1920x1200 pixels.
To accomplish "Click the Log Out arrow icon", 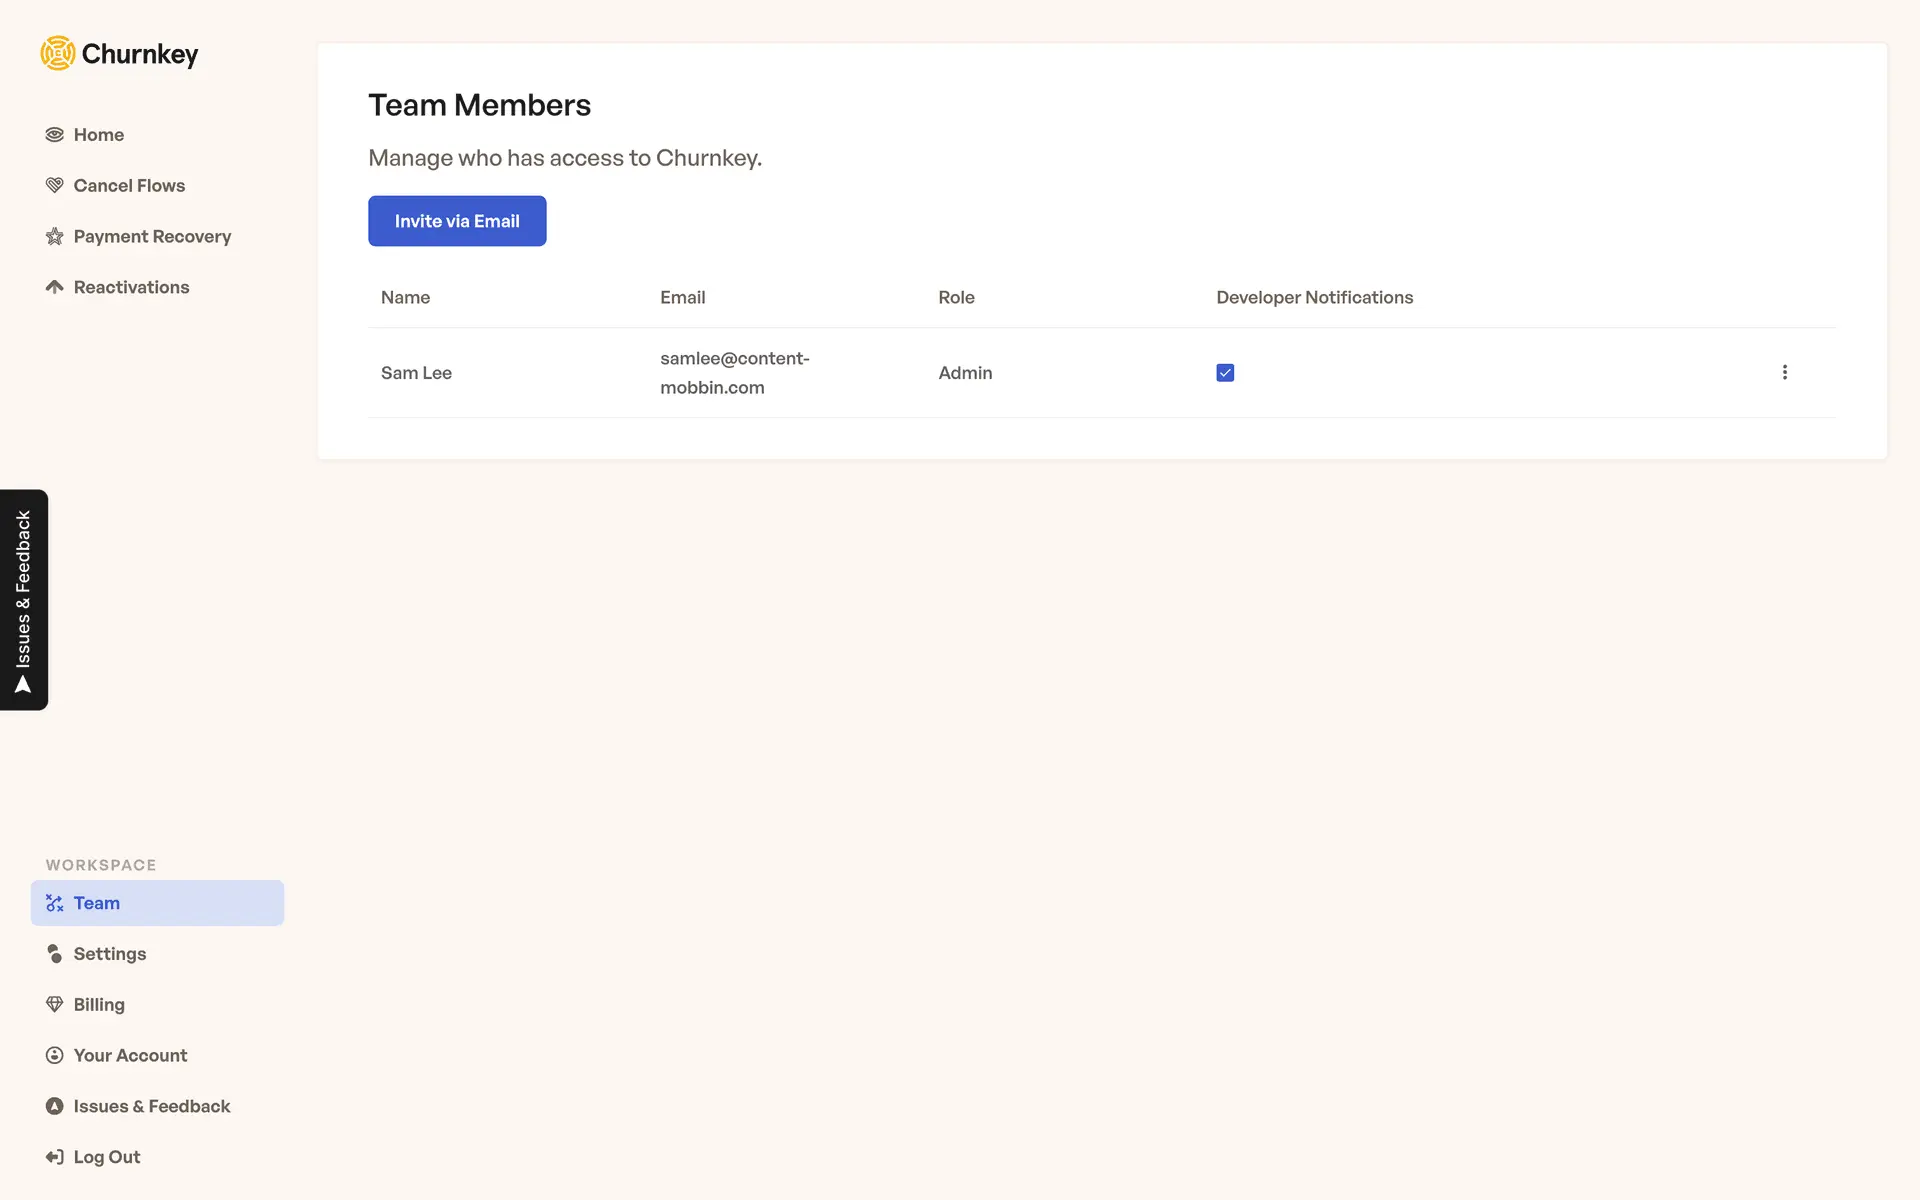I will tap(55, 1157).
